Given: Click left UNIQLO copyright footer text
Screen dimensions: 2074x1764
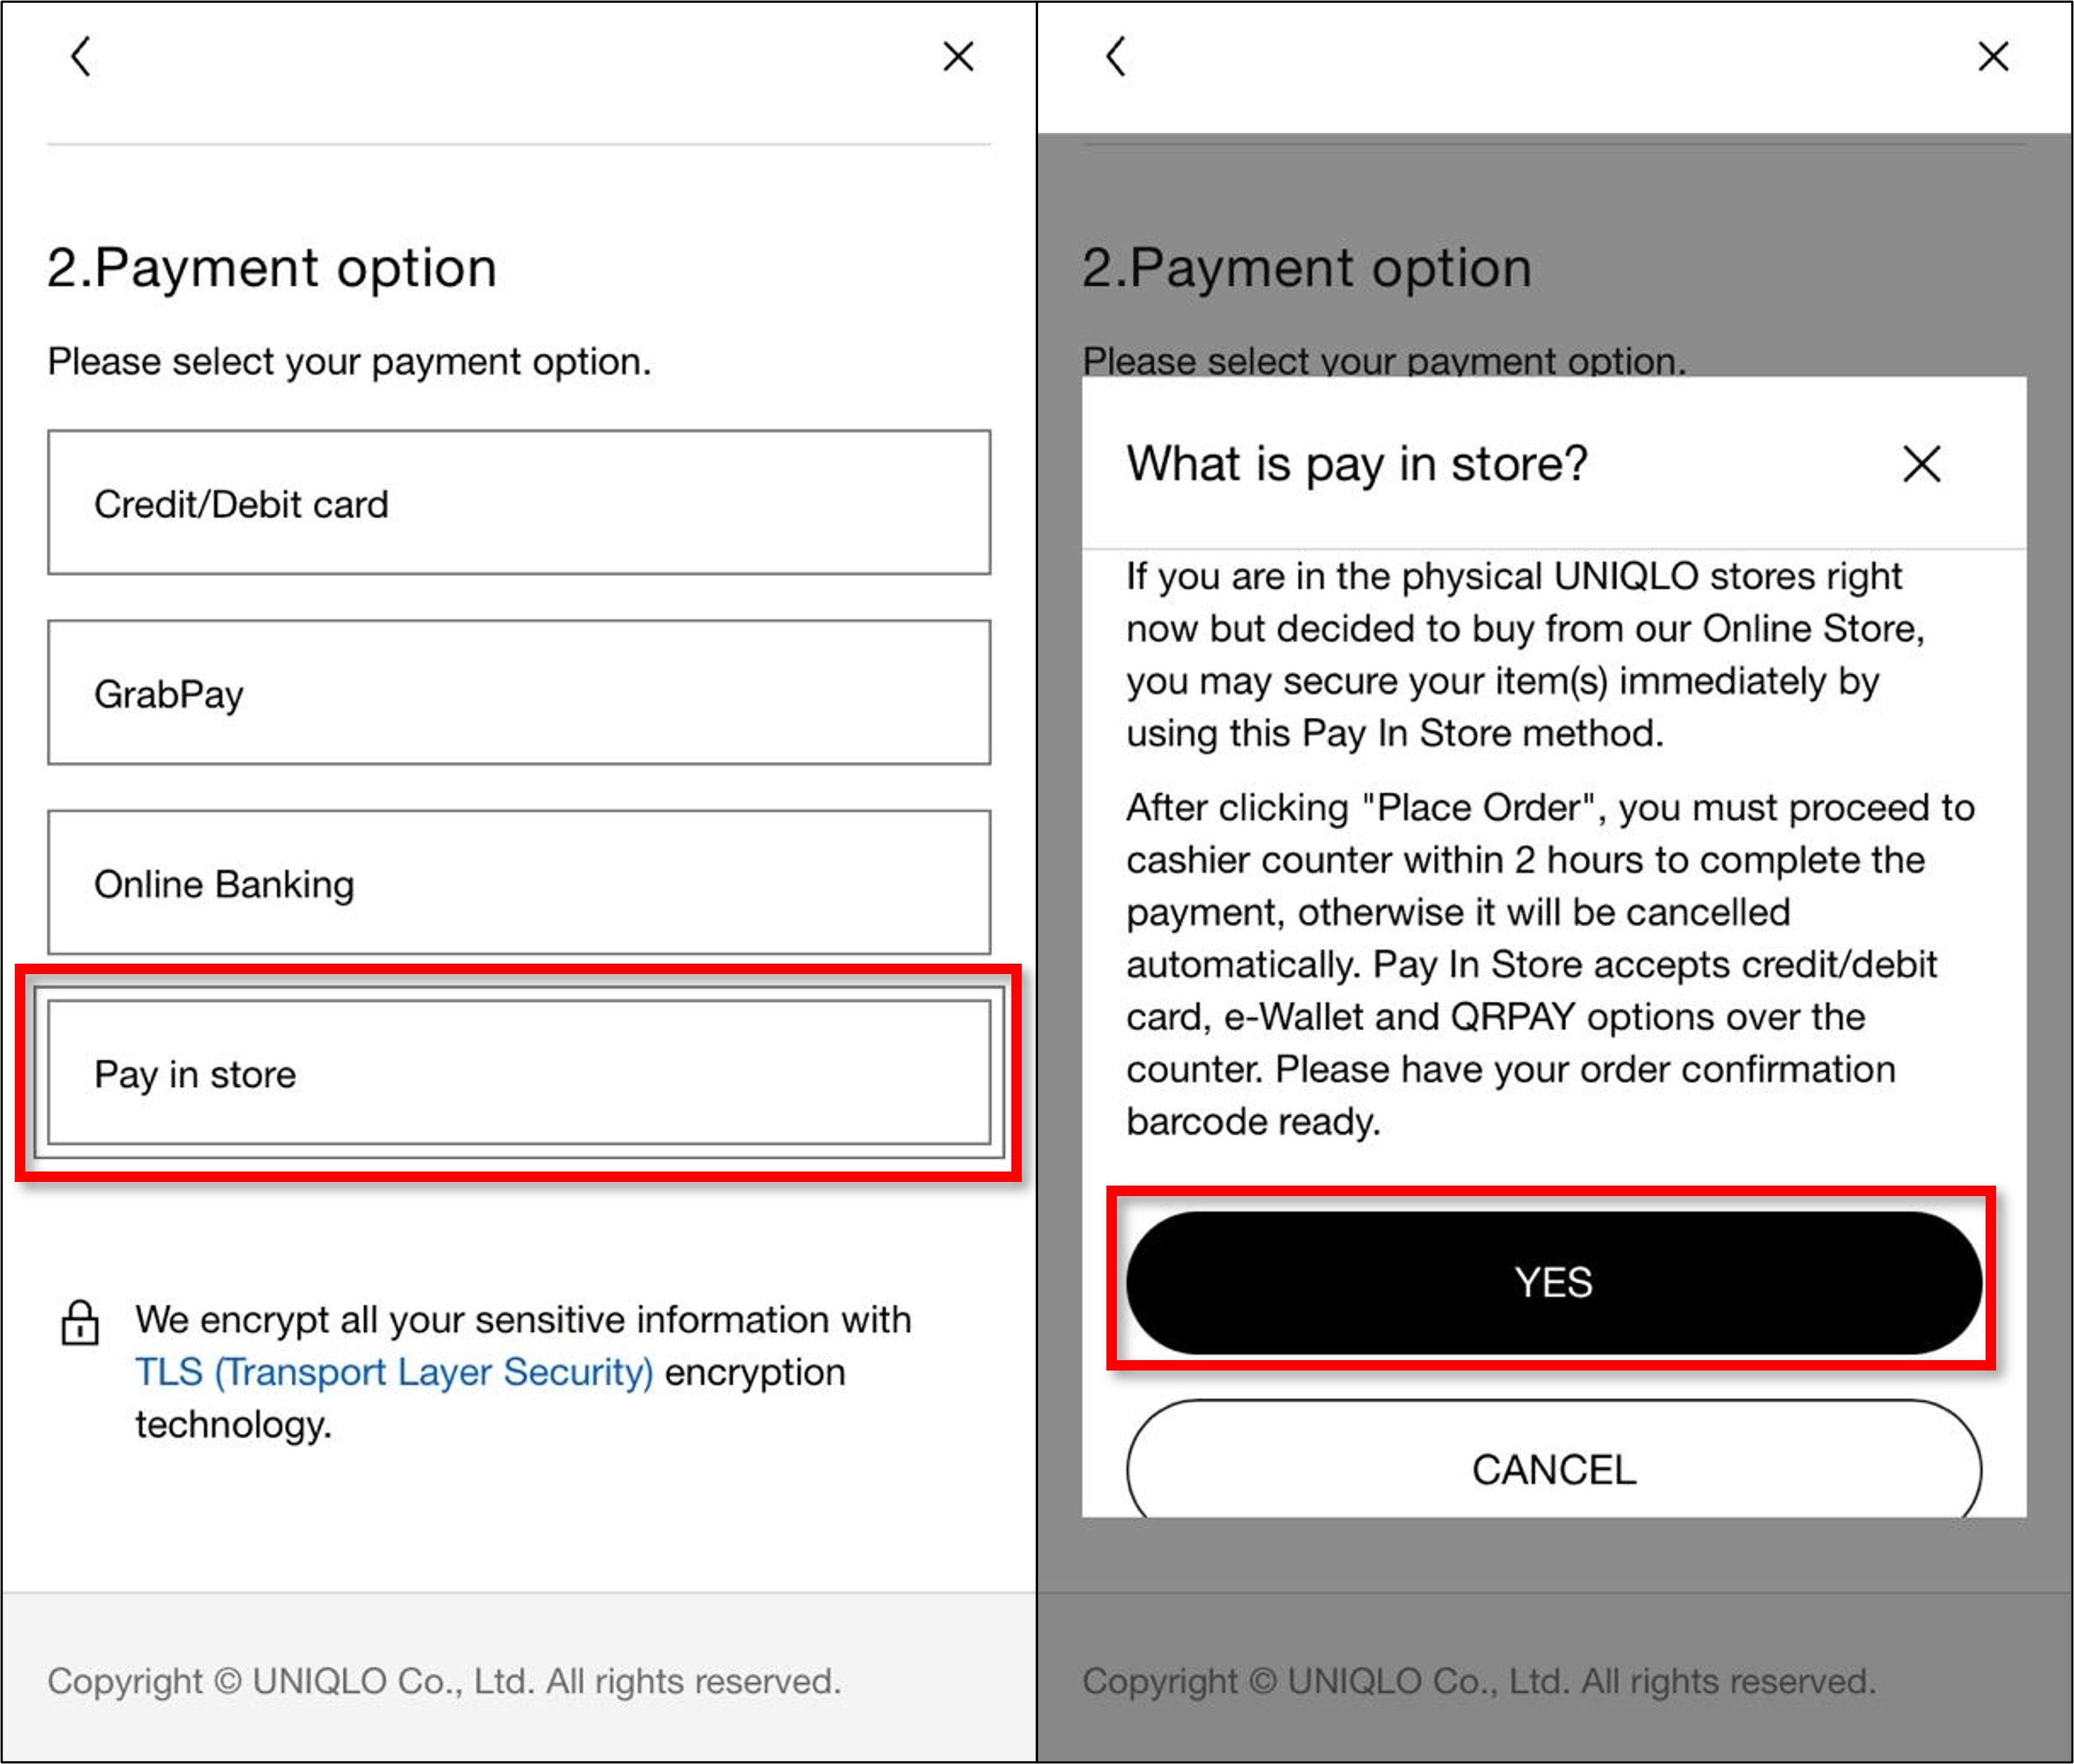Looking at the screenshot, I should click(x=444, y=1681).
